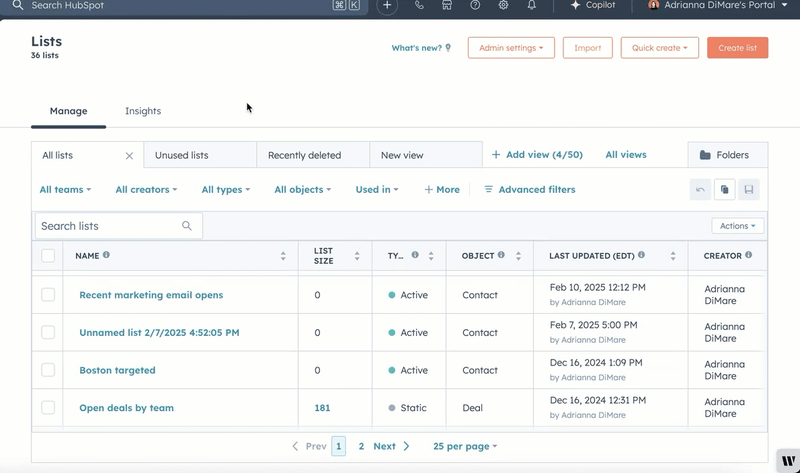The height and width of the screenshot is (473, 800).
Task: Click the Type column info icon
Action: (x=415, y=255)
